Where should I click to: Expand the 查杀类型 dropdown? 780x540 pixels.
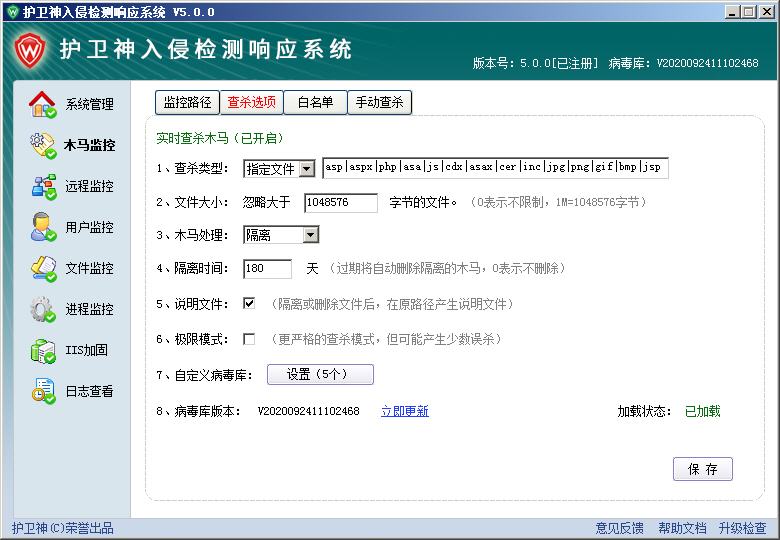(x=306, y=169)
